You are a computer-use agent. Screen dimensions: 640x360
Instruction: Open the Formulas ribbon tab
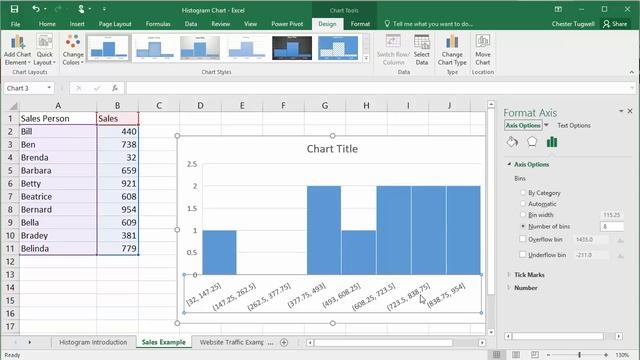point(158,24)
